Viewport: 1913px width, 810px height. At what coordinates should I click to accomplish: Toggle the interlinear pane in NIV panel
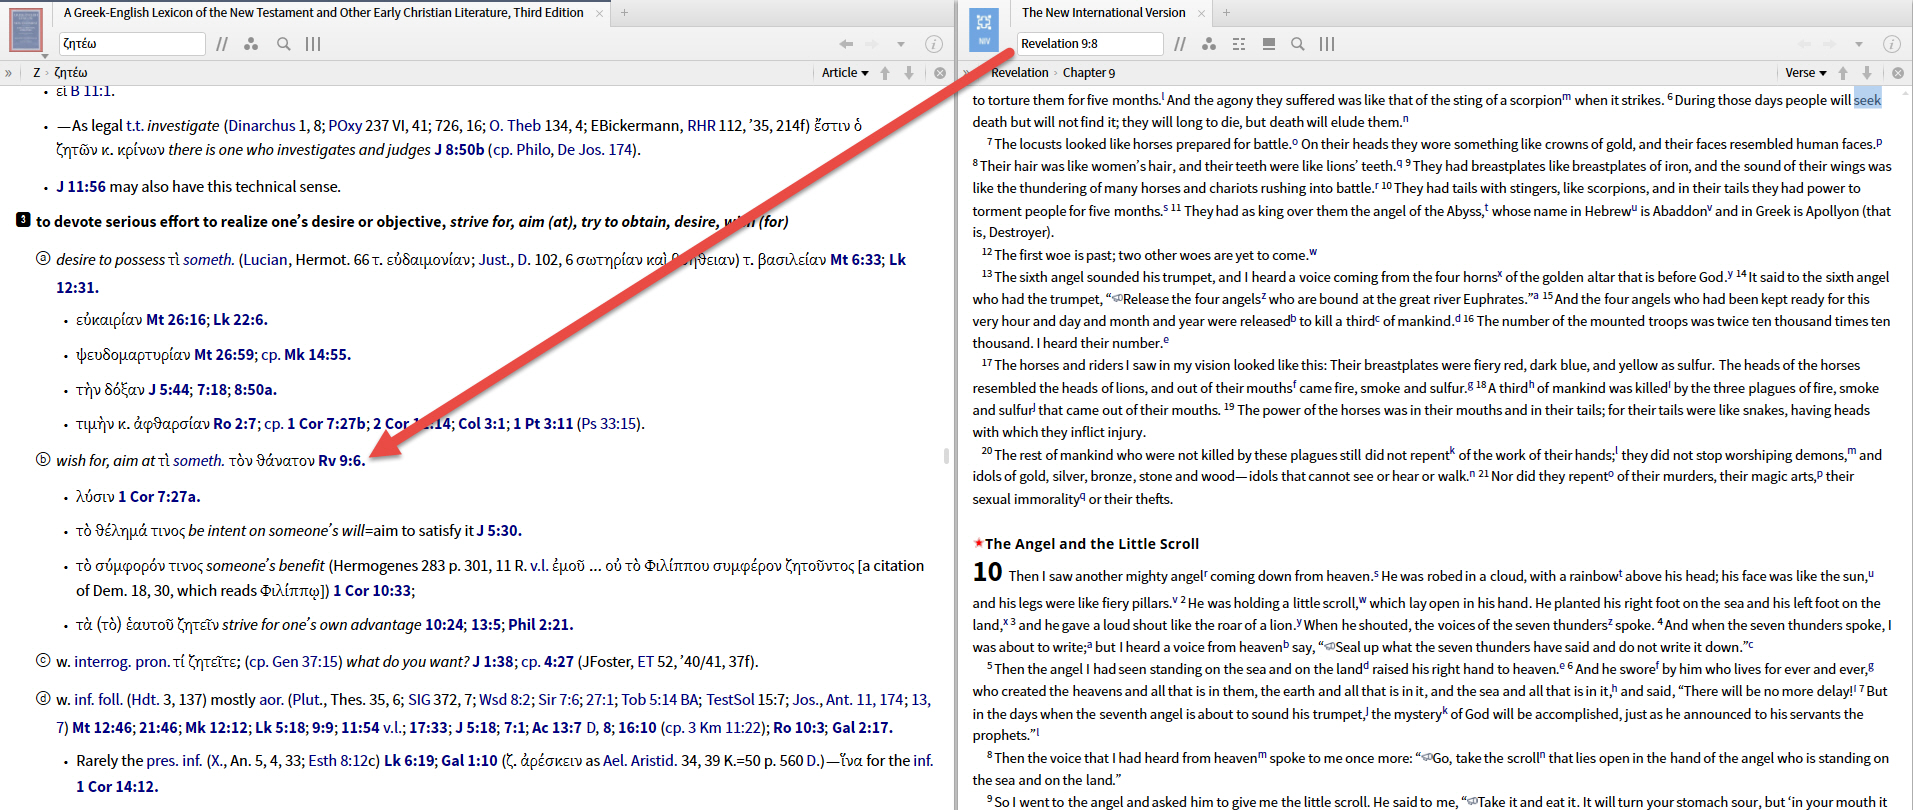click(1268, 44)
